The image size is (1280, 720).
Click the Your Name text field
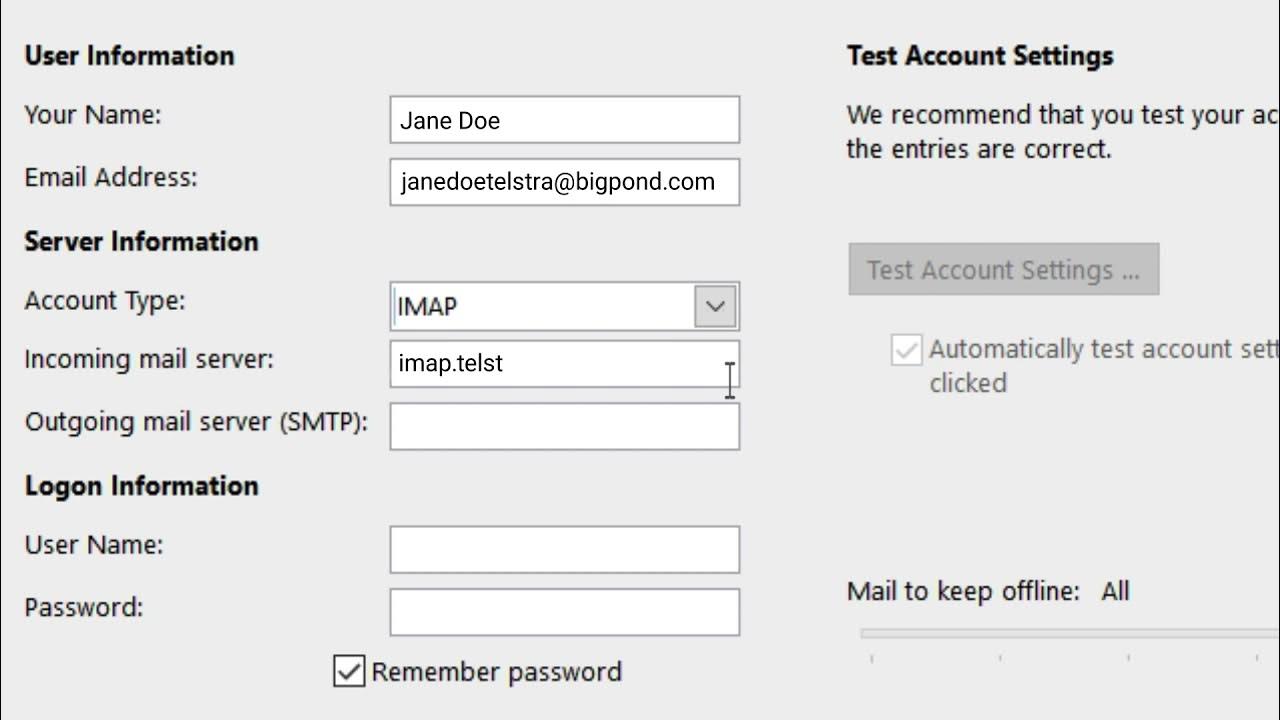tap(564, 120)
